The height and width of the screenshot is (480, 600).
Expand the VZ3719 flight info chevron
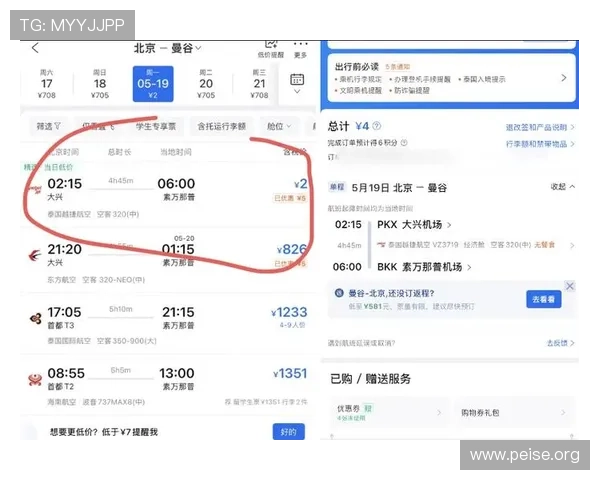pyautogui.click(x=572, y=246)
